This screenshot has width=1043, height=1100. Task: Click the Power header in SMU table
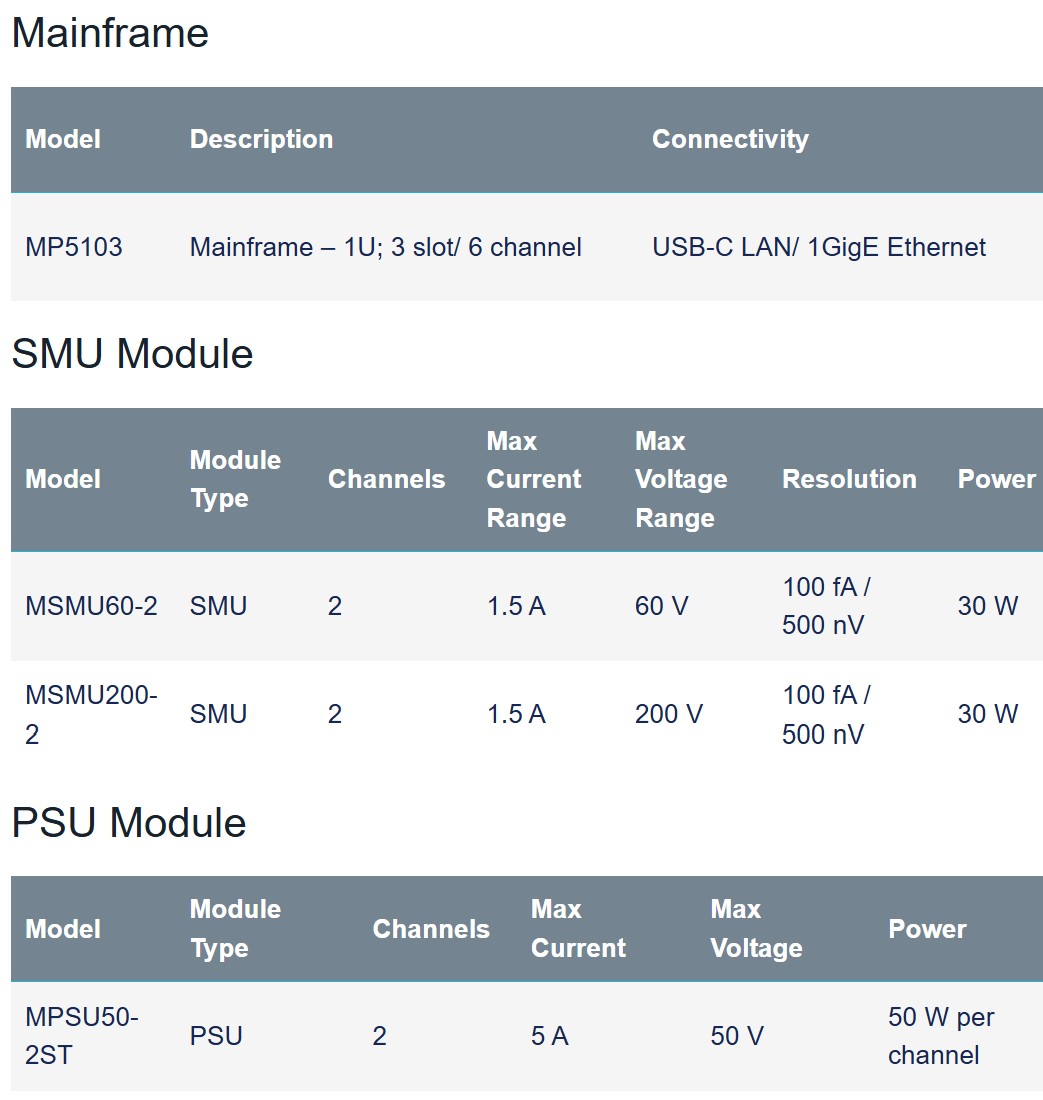(x=997, y=479)
